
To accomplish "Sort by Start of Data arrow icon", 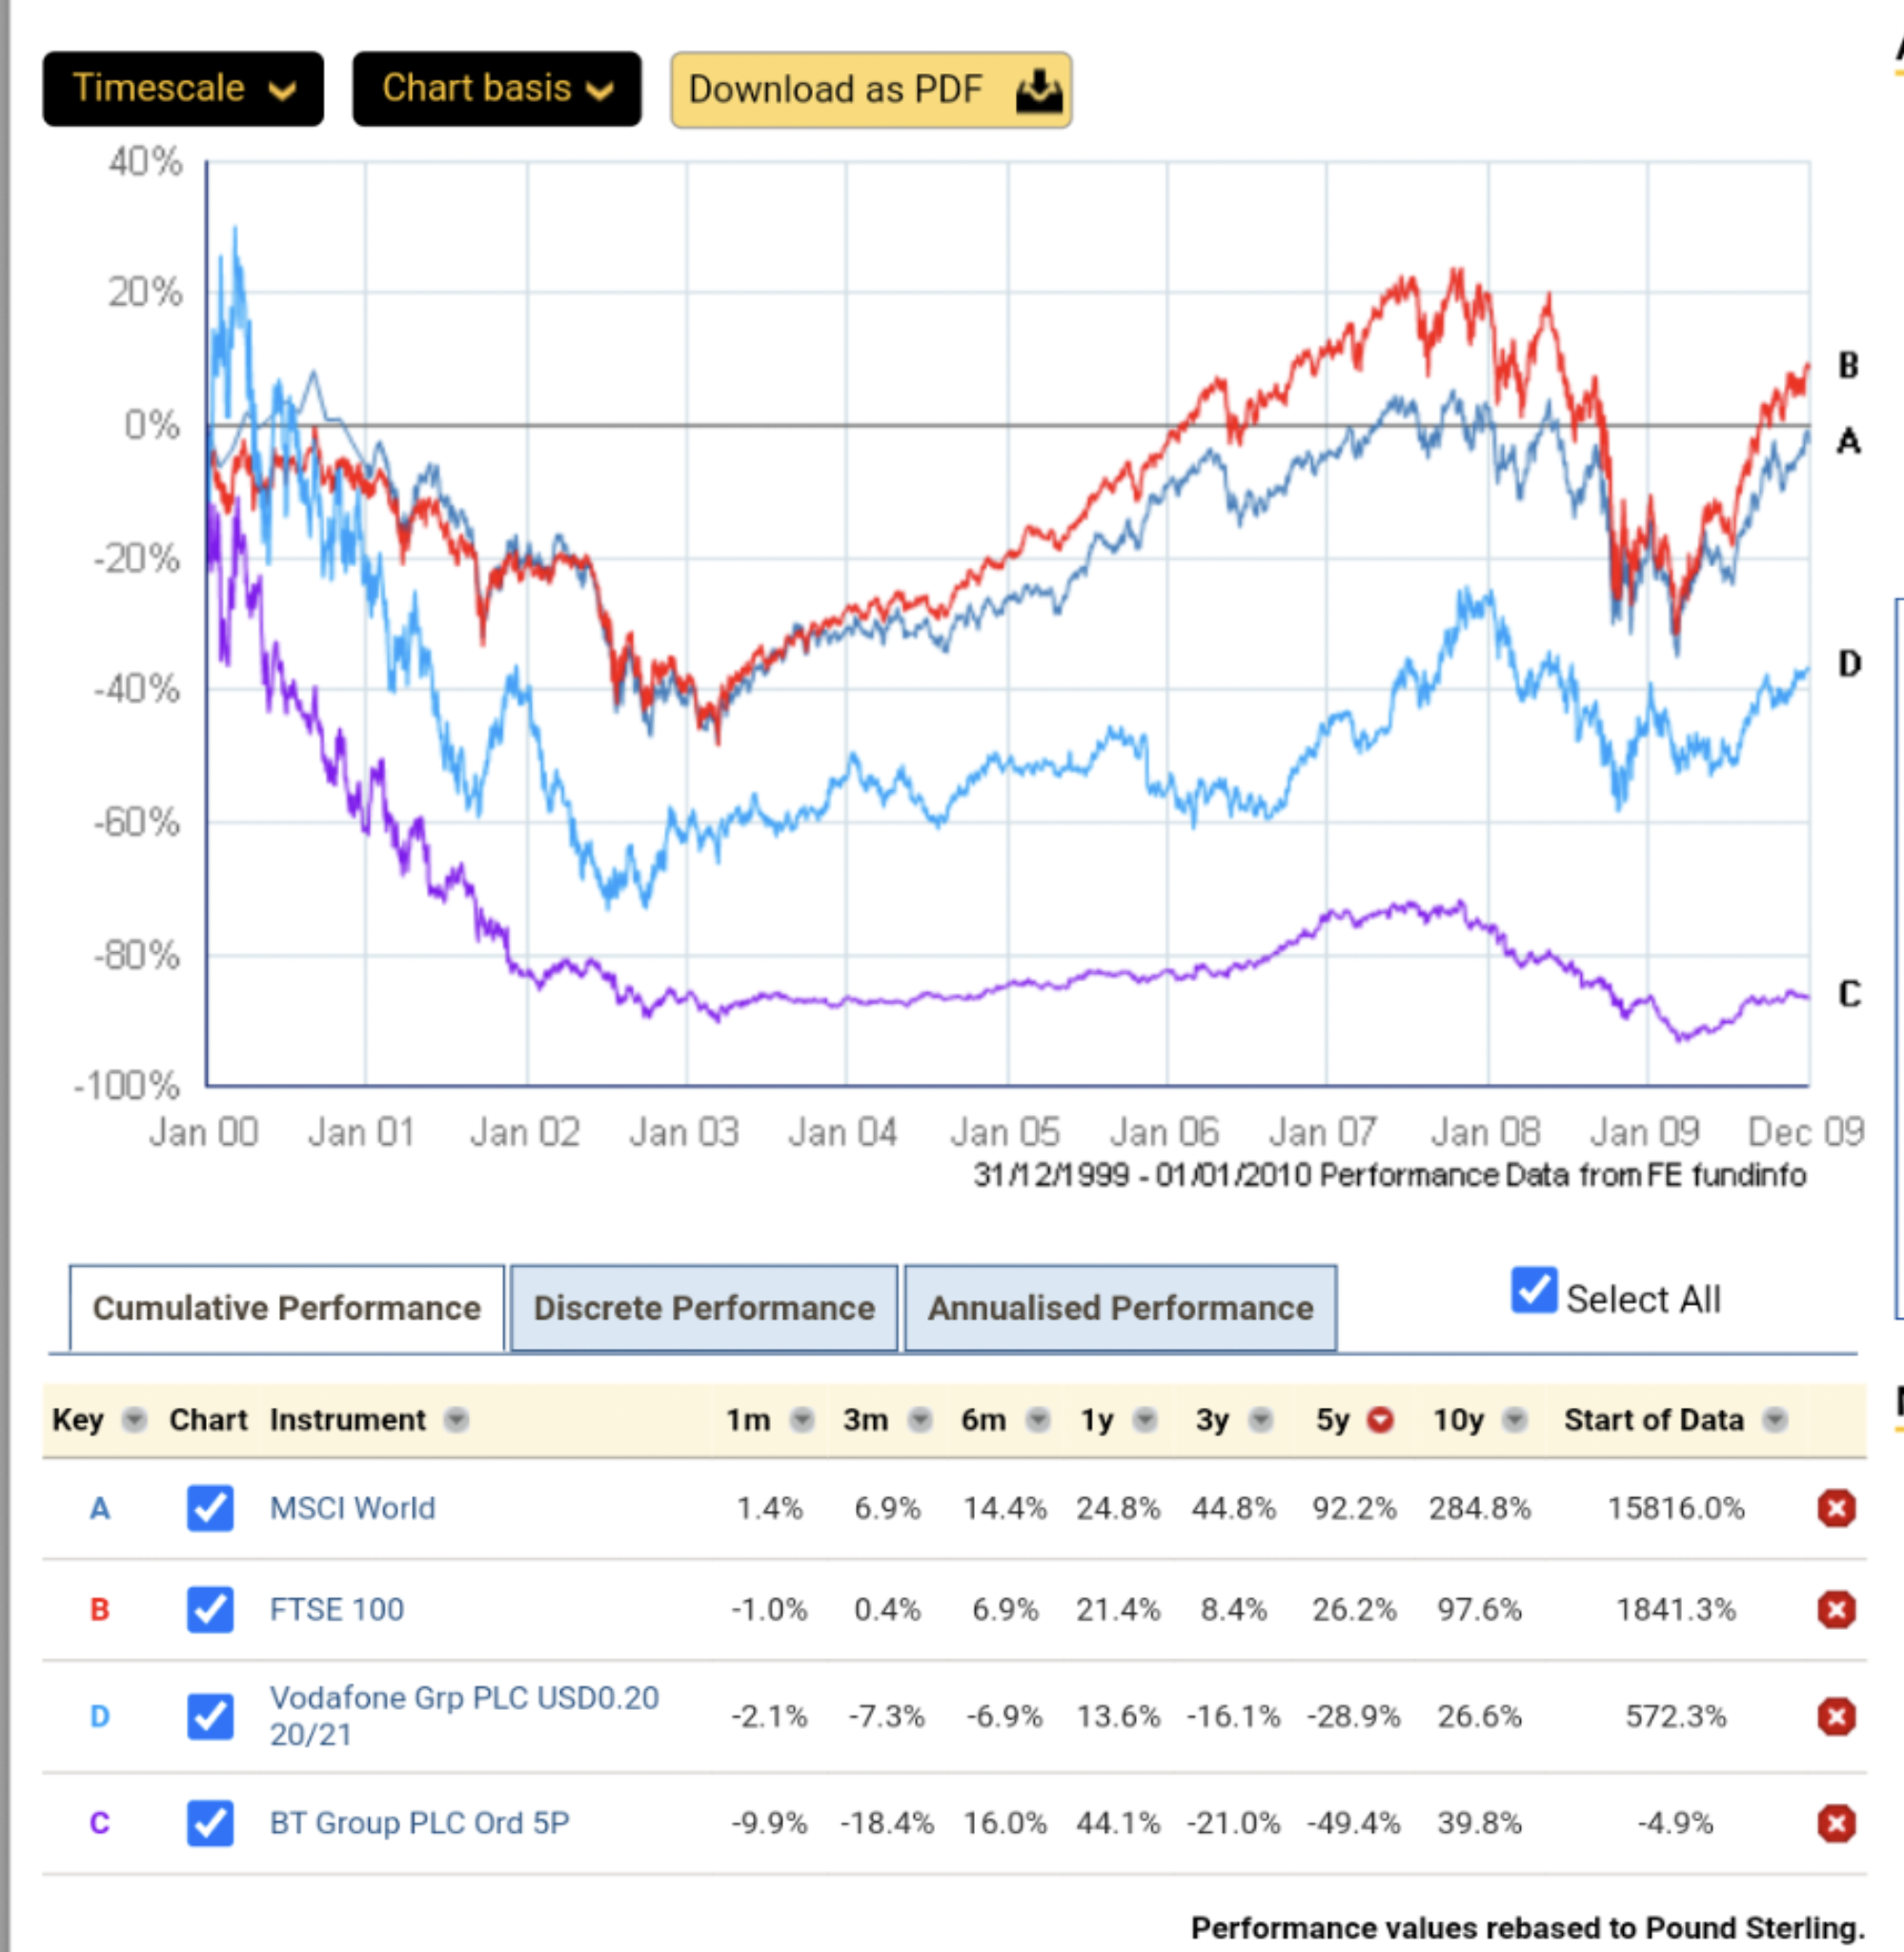I will coord(1775,1419).
